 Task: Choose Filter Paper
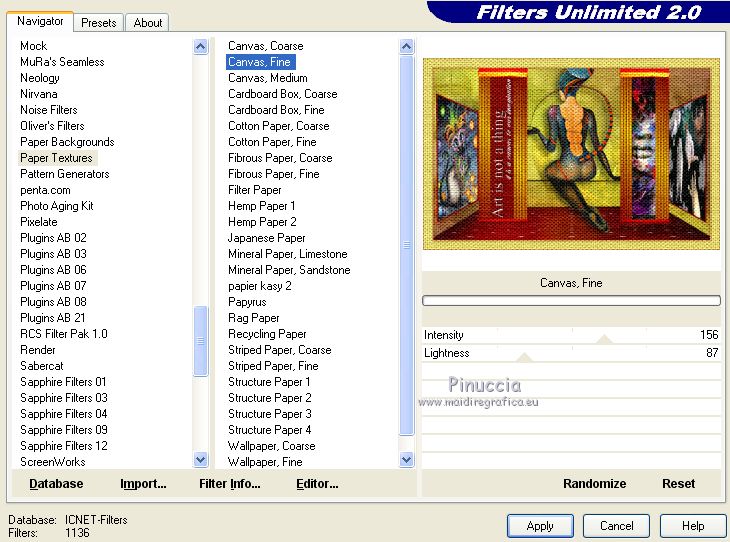coord(255,190)
